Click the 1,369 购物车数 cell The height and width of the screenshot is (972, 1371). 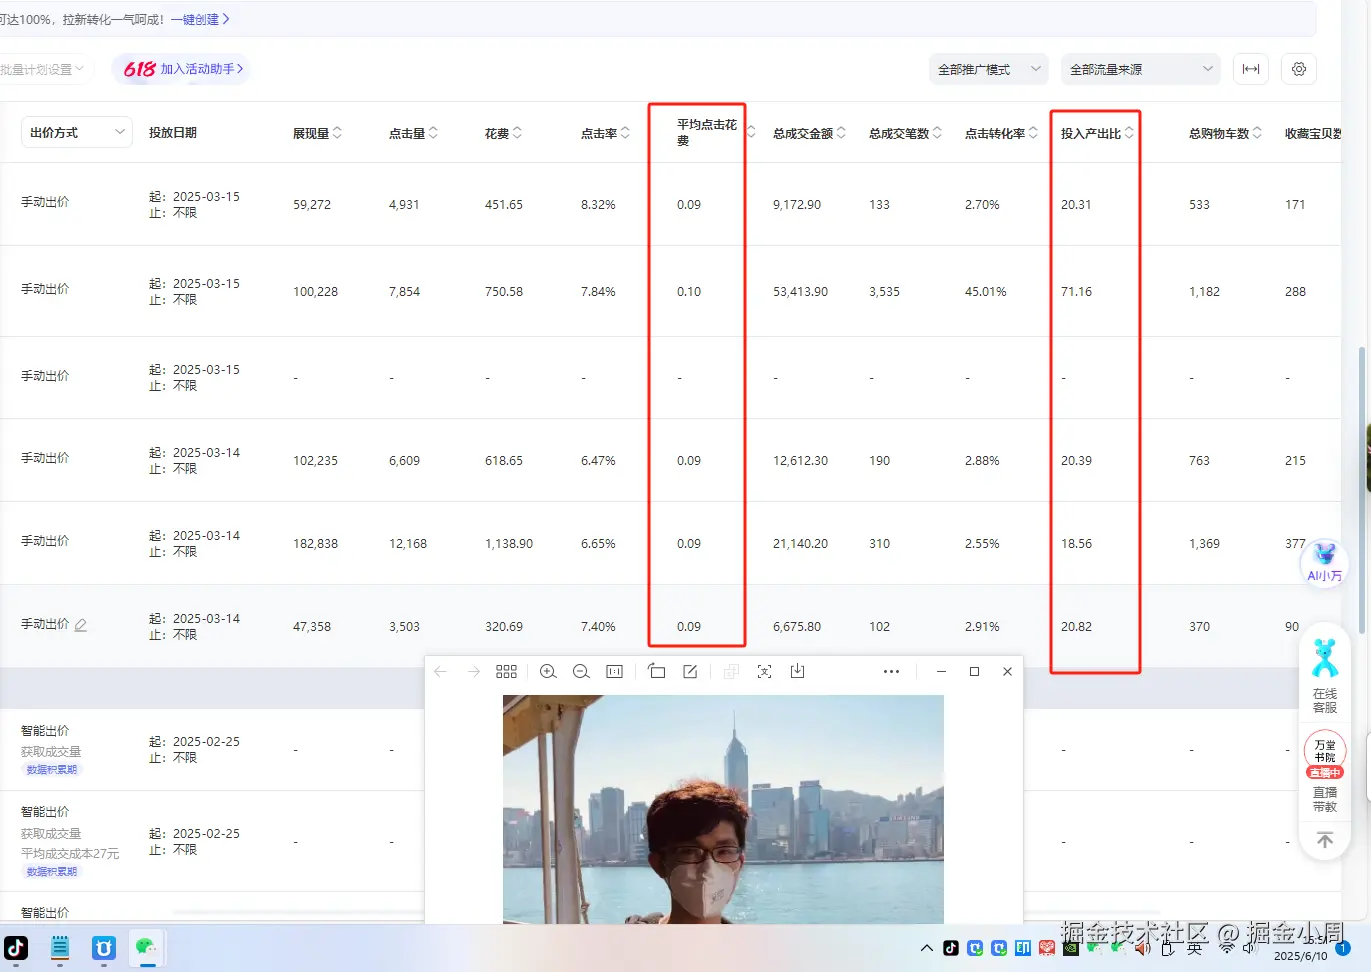[x=1205, y=544]
